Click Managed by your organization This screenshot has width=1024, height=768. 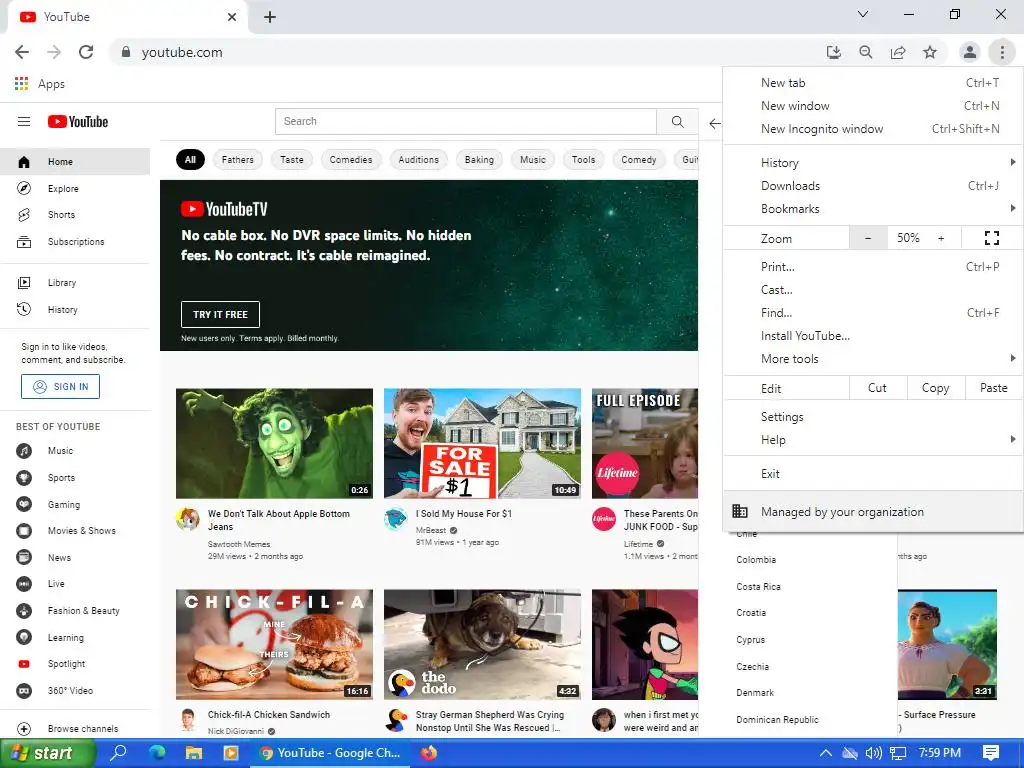click(873, 512)
